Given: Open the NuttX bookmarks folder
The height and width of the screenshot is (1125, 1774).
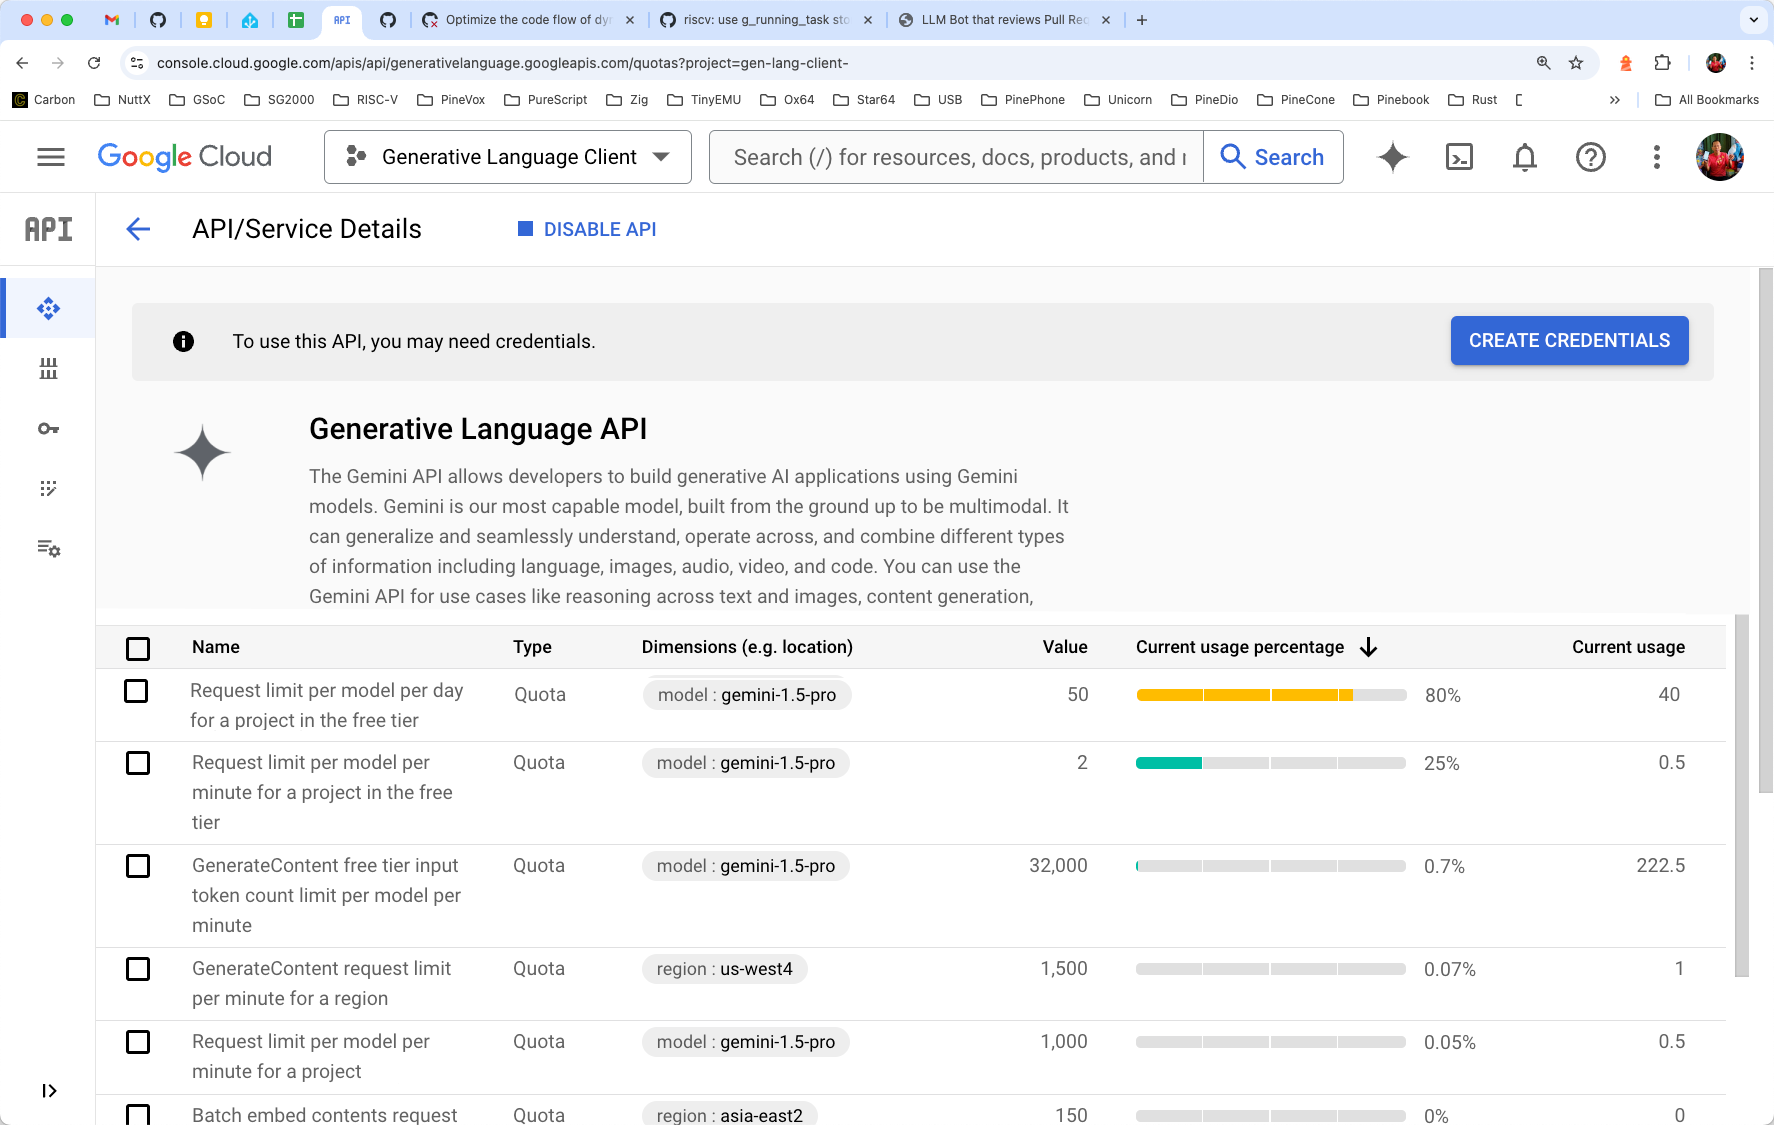Looking at the screenshot, I should (122, 100).
